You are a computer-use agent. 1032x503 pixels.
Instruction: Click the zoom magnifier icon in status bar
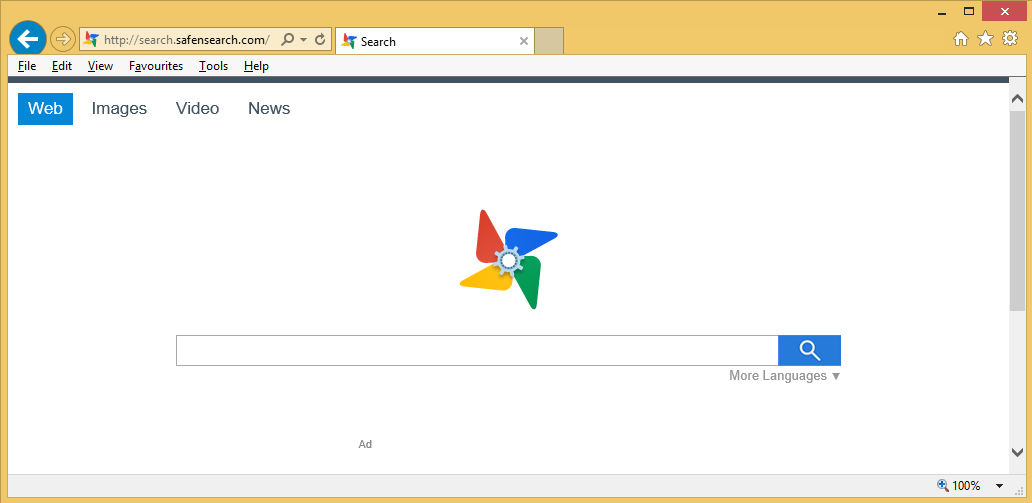(x=943, y=485)
